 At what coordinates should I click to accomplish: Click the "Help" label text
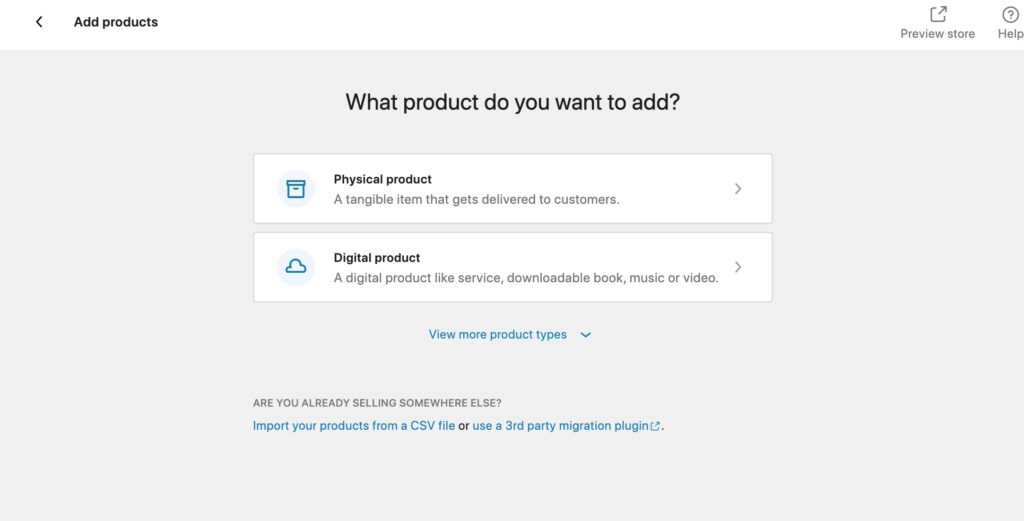tap(1010, 34)
